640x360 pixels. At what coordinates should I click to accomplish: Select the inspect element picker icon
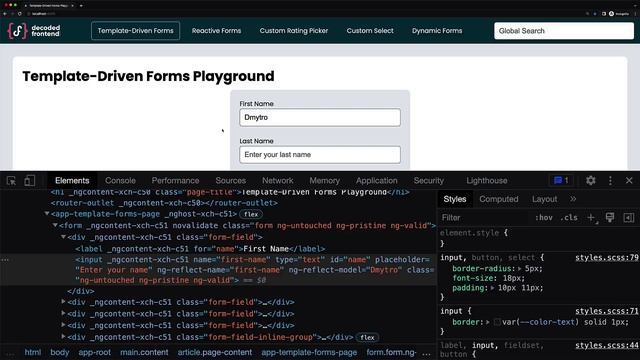11,180
